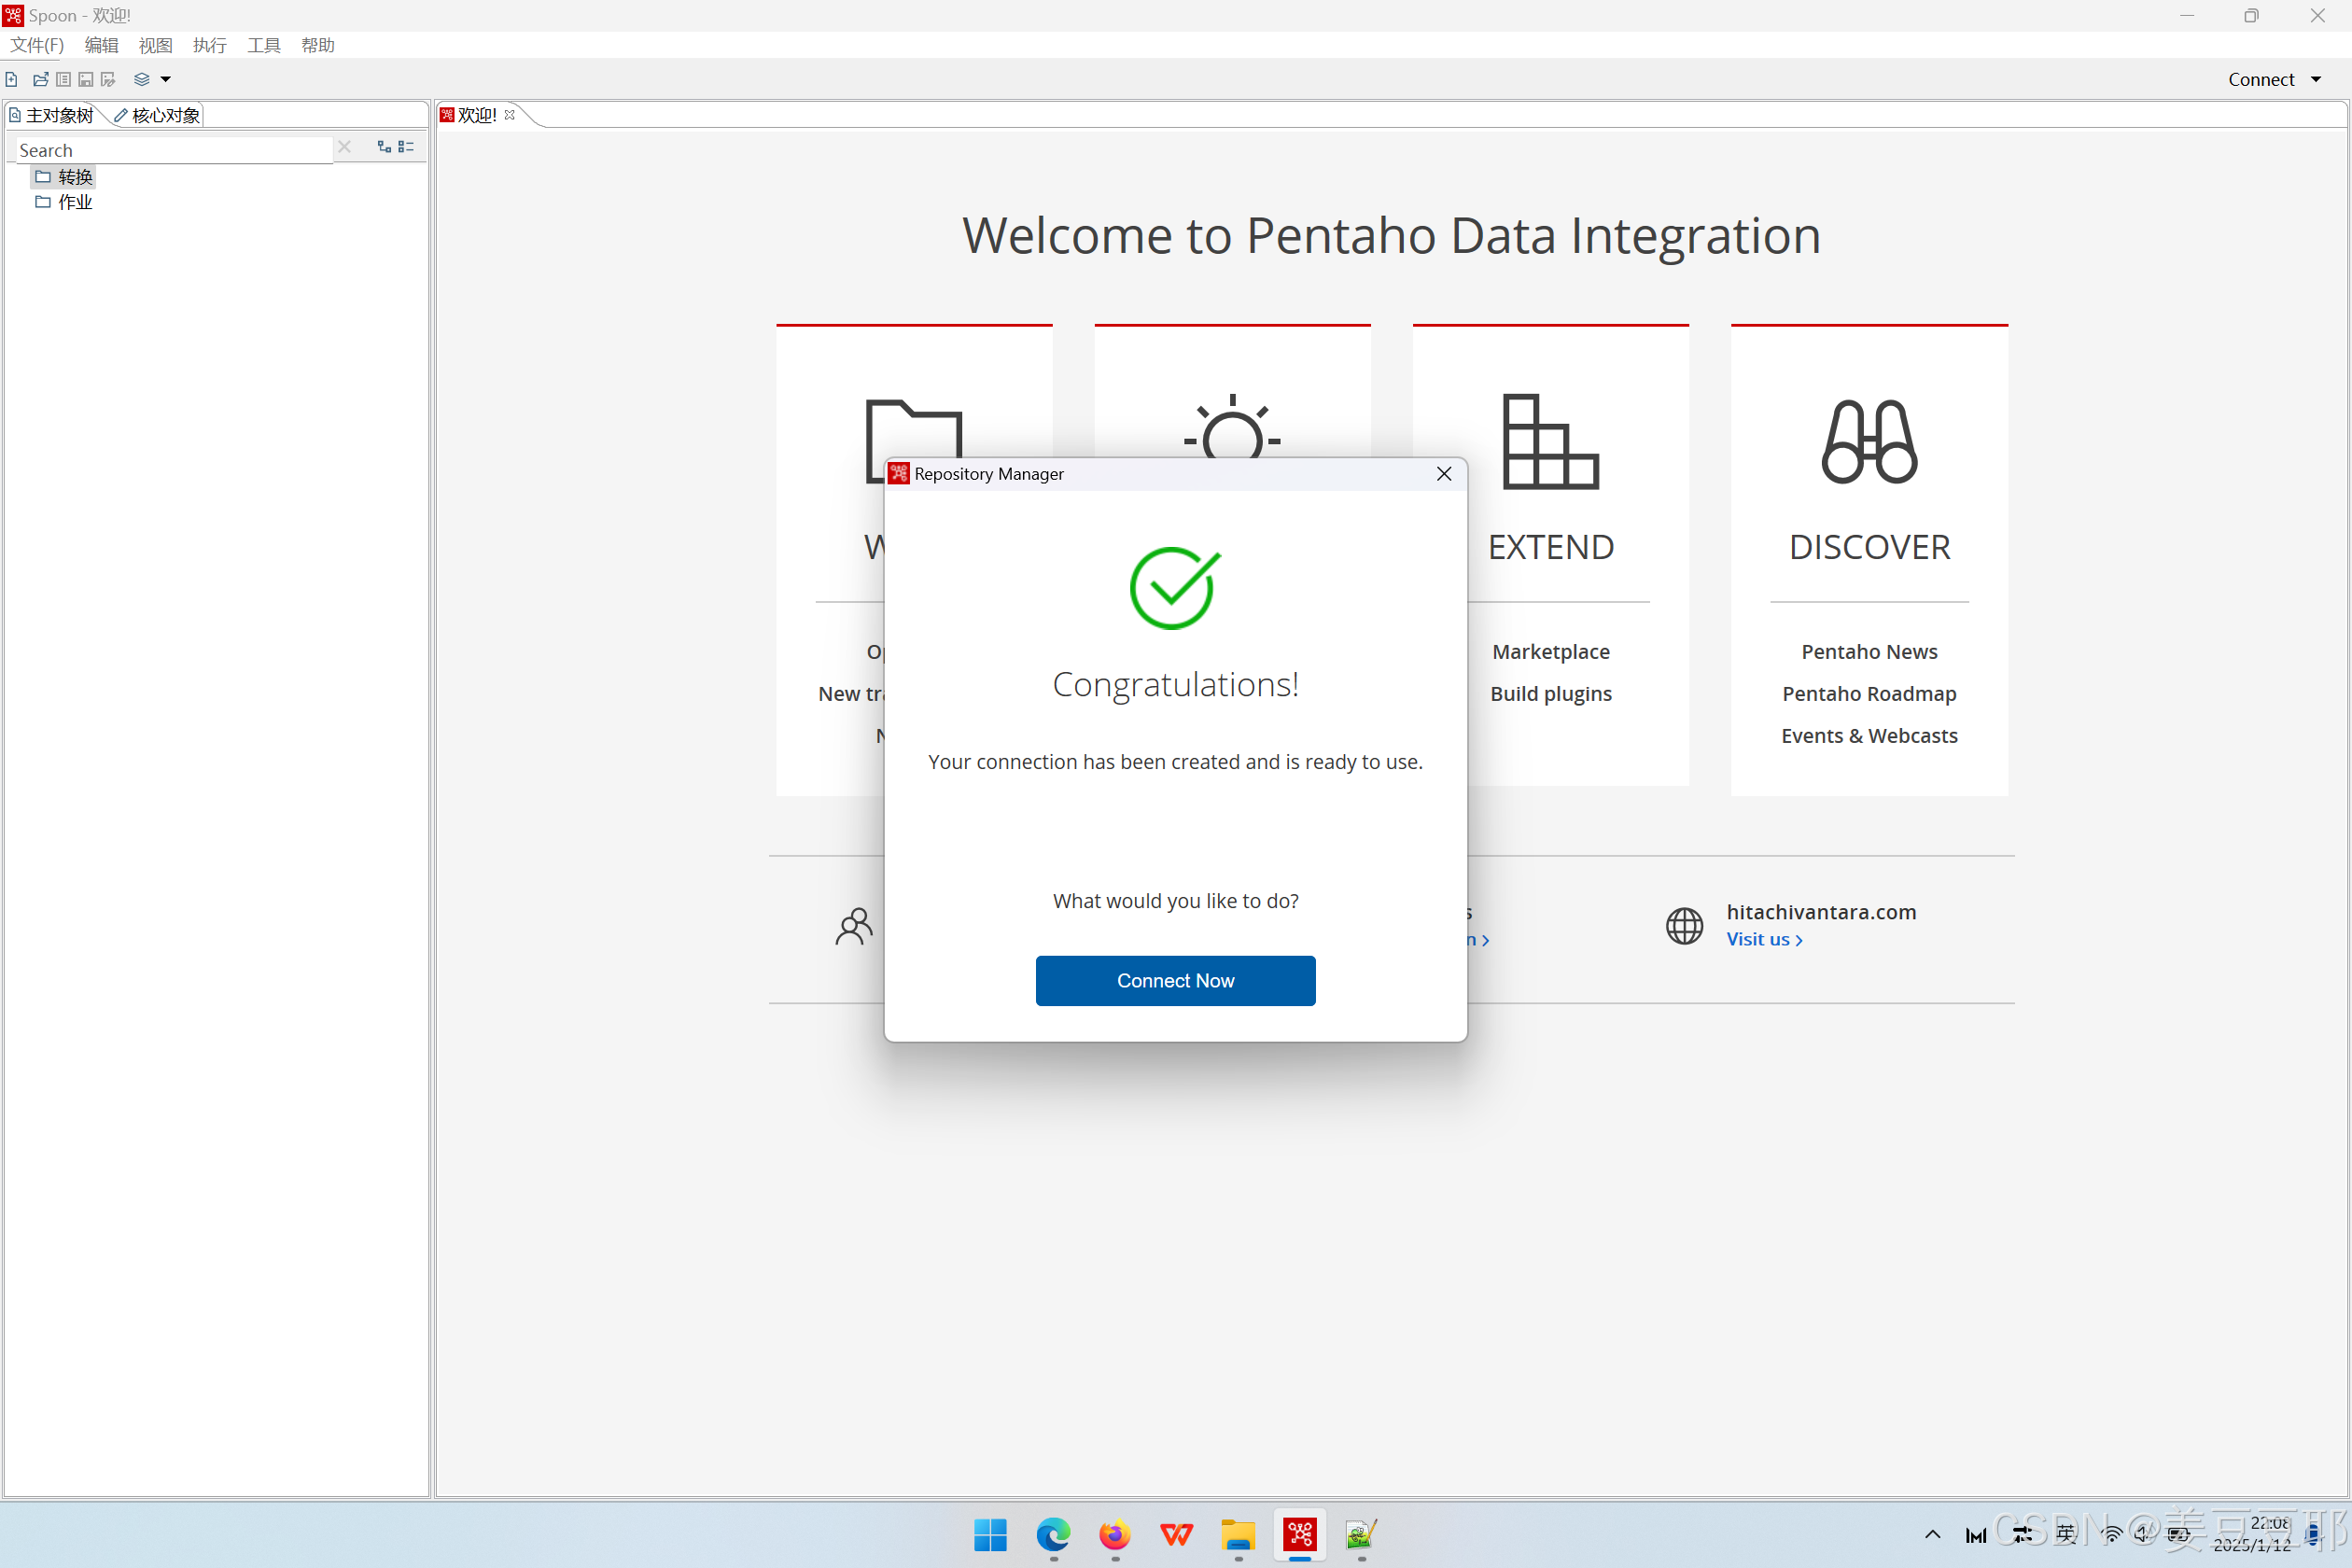Collapse all tree nodes icon
Image resolution: width=2352 pixels, height=1568 pixels.
[406, 147]
